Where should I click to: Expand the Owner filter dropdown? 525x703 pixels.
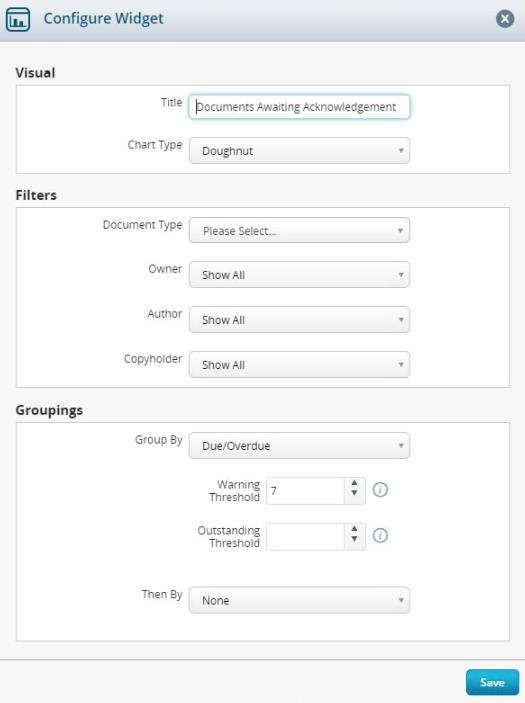pos(299,275)
